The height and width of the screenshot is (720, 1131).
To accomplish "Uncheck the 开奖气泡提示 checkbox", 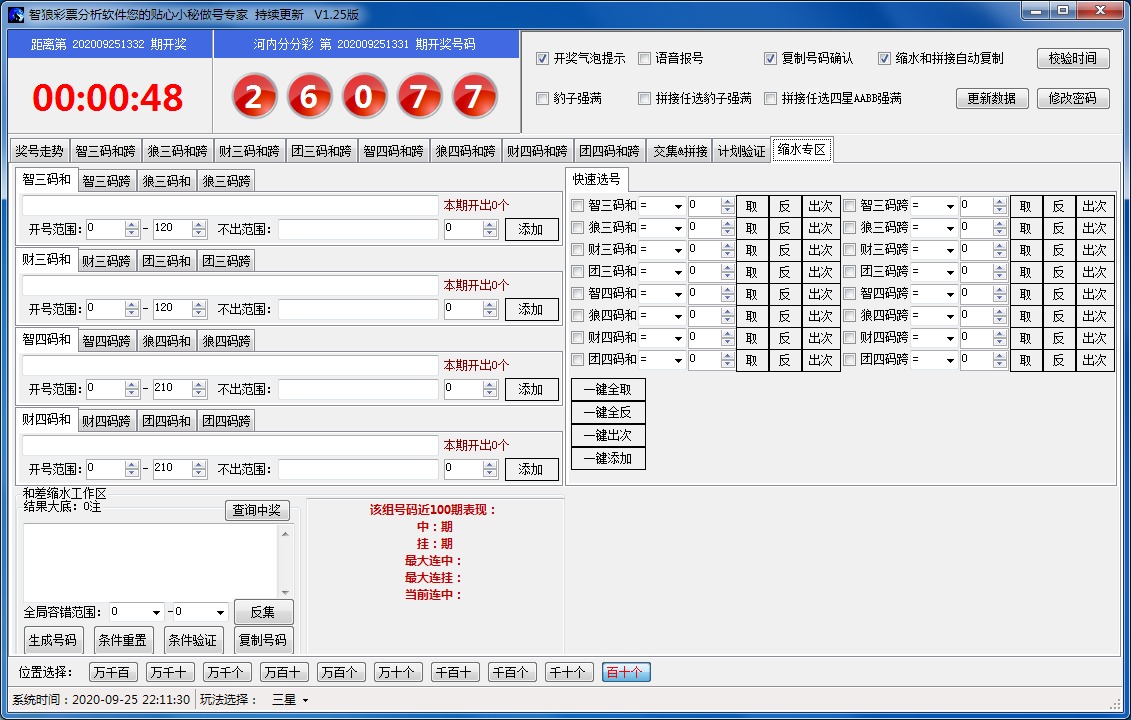I will [x=543, y=59].
